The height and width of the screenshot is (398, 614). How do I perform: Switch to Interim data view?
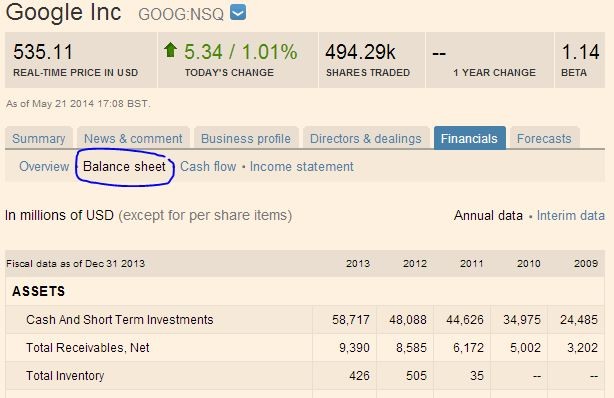pyautogui.click(x=571, y=215)
